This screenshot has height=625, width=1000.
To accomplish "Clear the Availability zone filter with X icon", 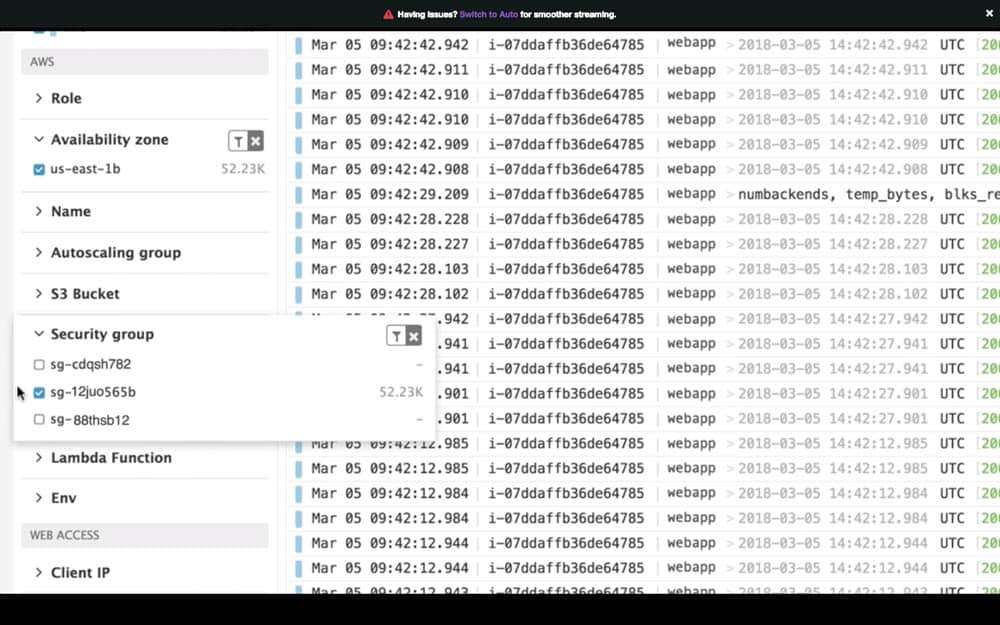I will (x=255, y=141).
